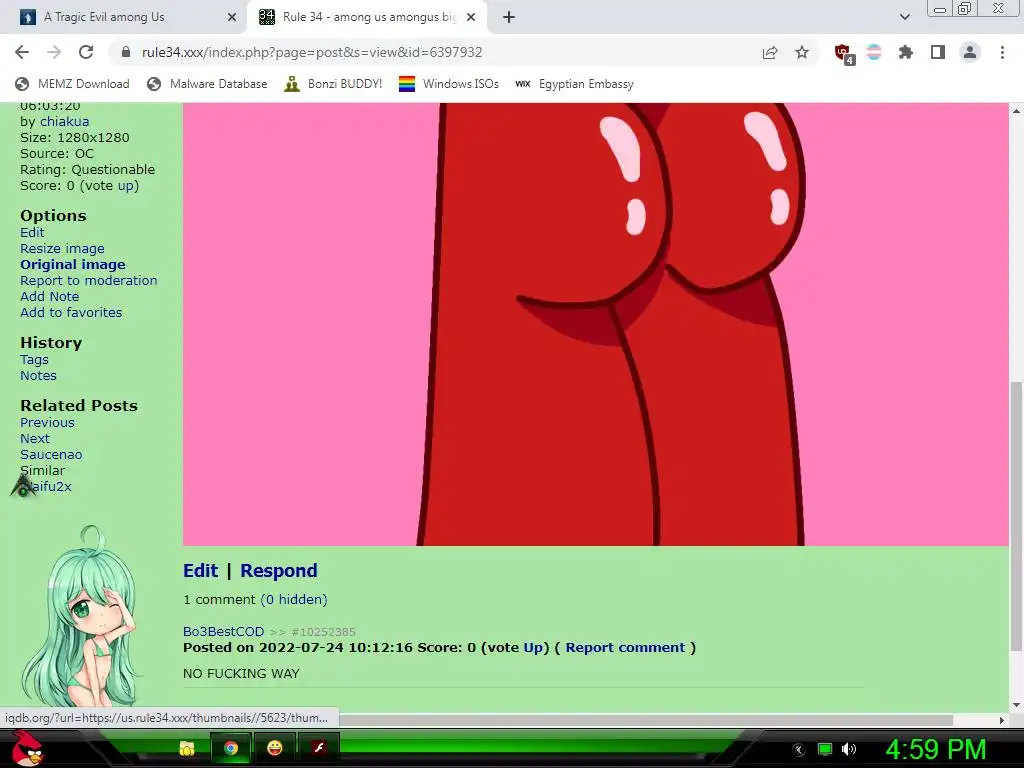Click Resize image option
Viewport: 1024px width, 768px height.
point(62,249)
